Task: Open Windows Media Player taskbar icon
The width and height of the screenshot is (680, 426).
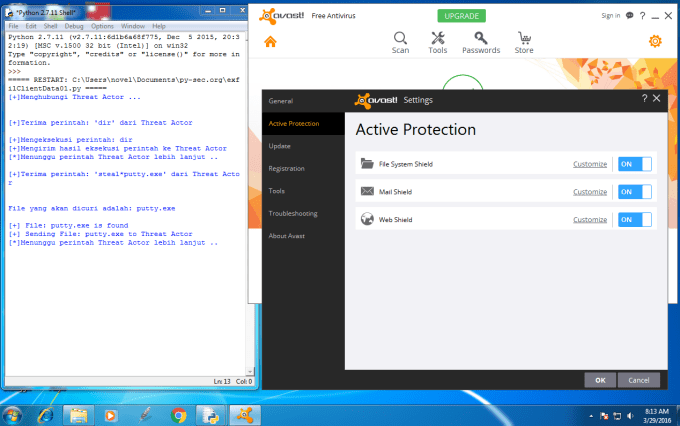Action: (x=110, y=416)
